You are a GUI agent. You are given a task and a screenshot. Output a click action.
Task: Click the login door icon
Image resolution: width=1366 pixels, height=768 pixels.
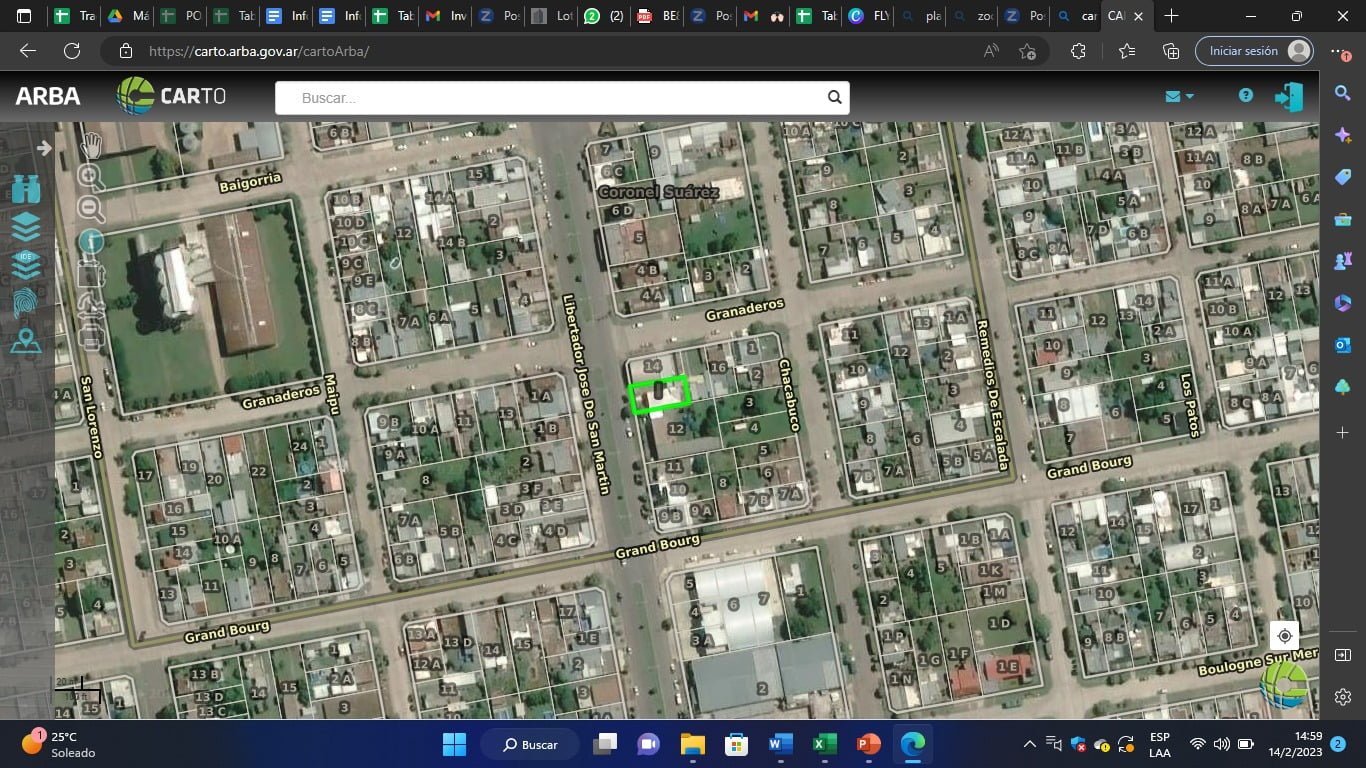point(1288,96)
